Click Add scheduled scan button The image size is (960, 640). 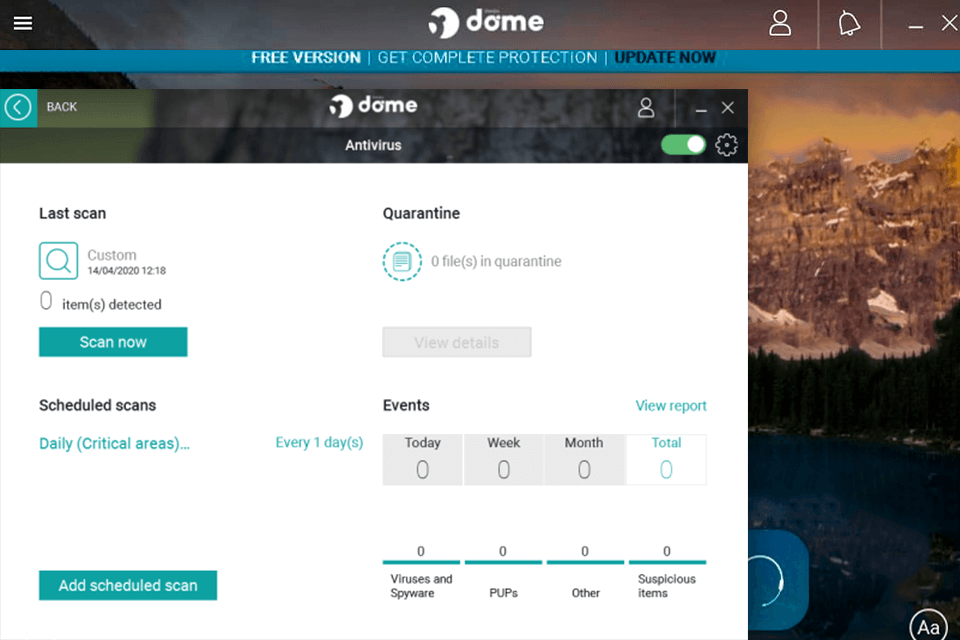pyautogui.click(x=128, y=585)
